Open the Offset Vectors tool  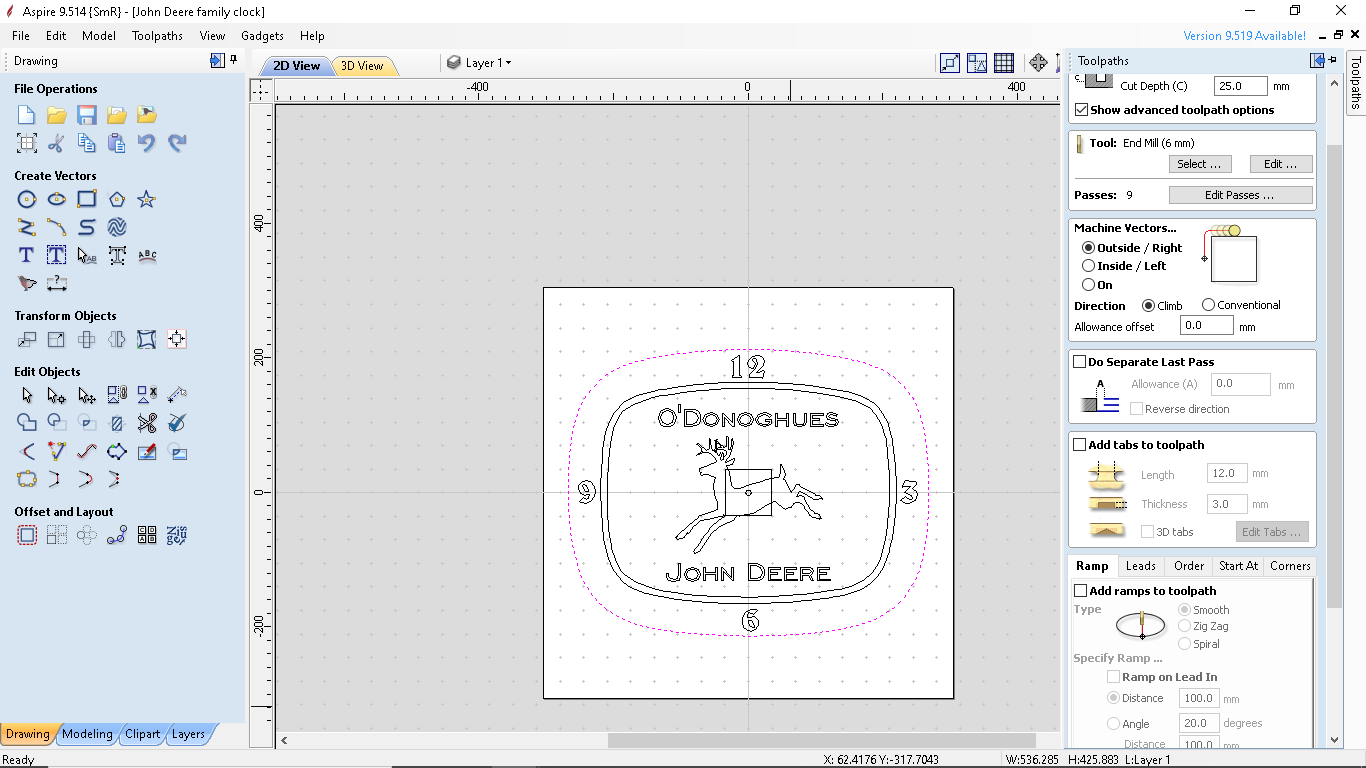click(x=27, y=534)
